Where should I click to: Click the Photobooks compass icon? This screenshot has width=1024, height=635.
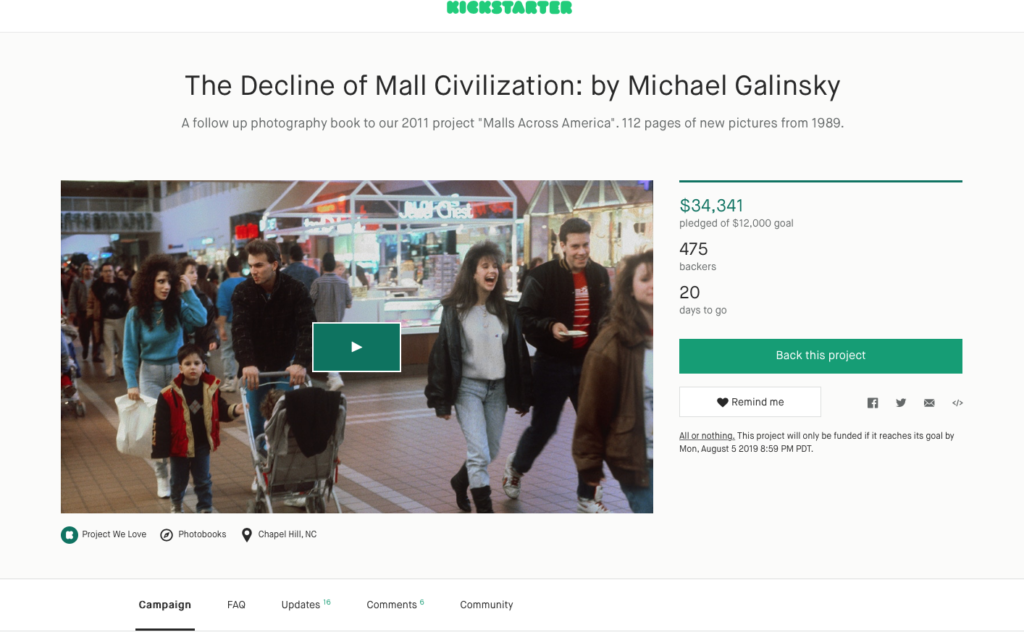tap(167, 535)
